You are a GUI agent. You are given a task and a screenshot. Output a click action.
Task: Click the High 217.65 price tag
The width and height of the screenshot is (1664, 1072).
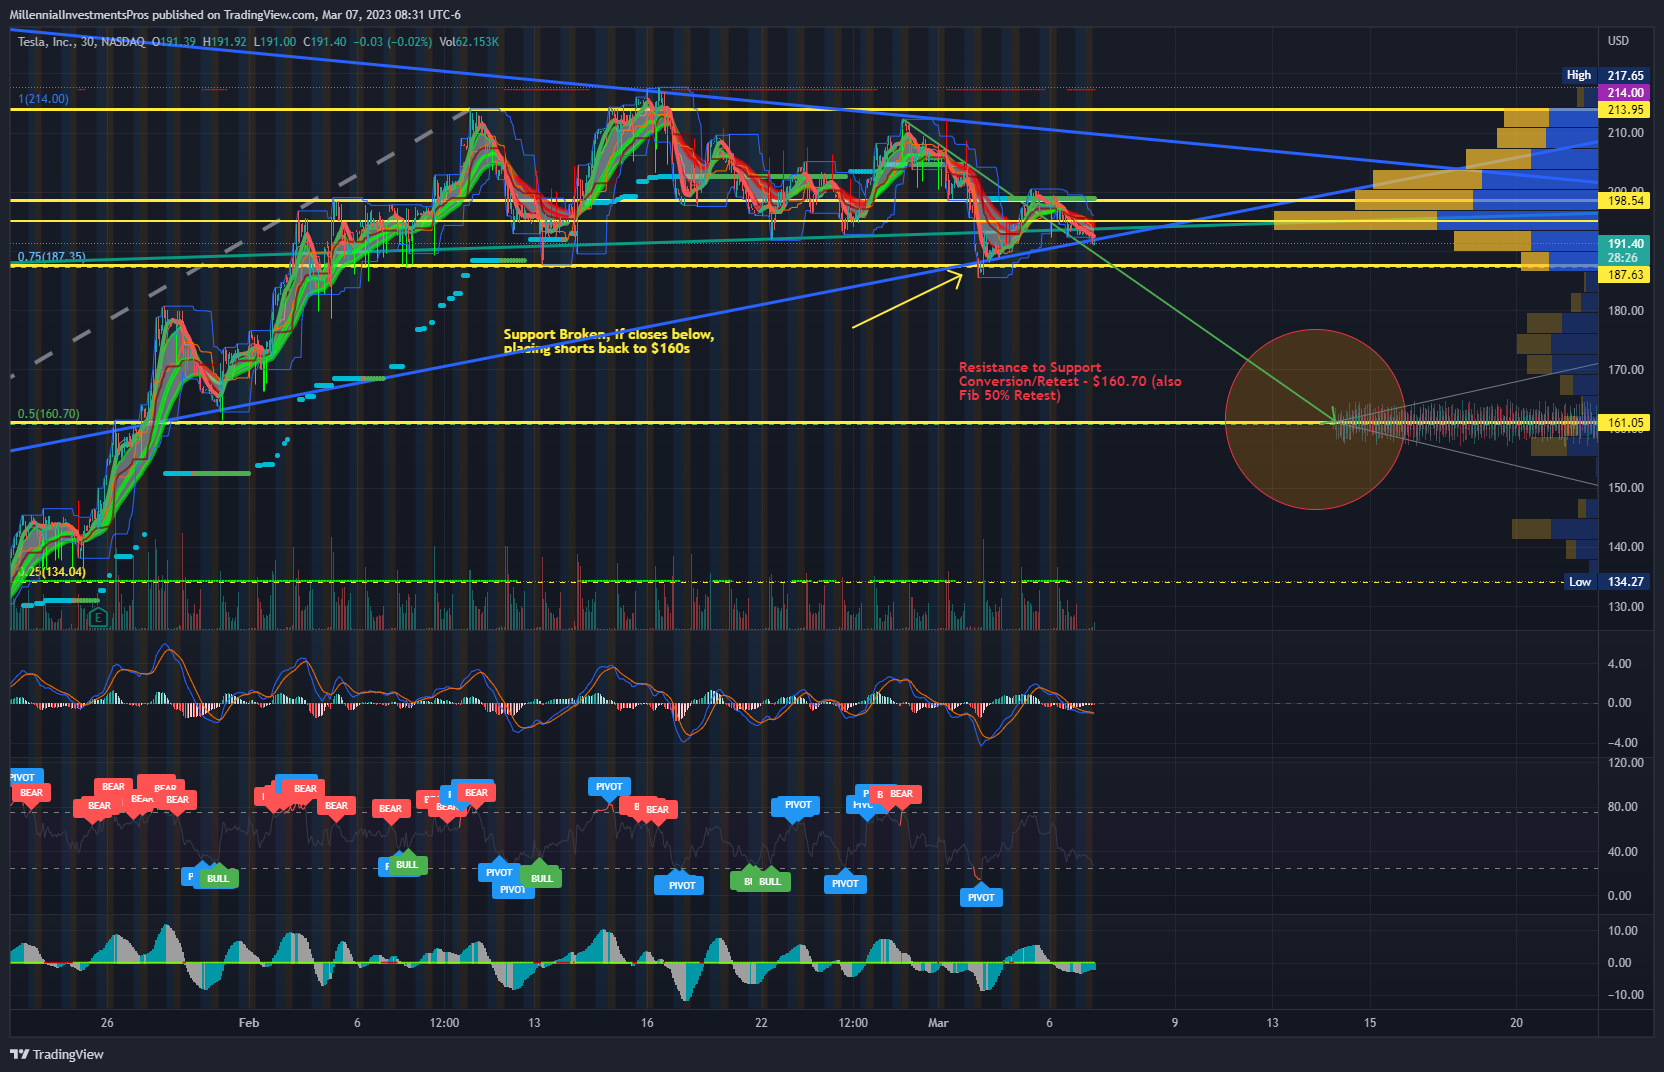coord(1605,75)
